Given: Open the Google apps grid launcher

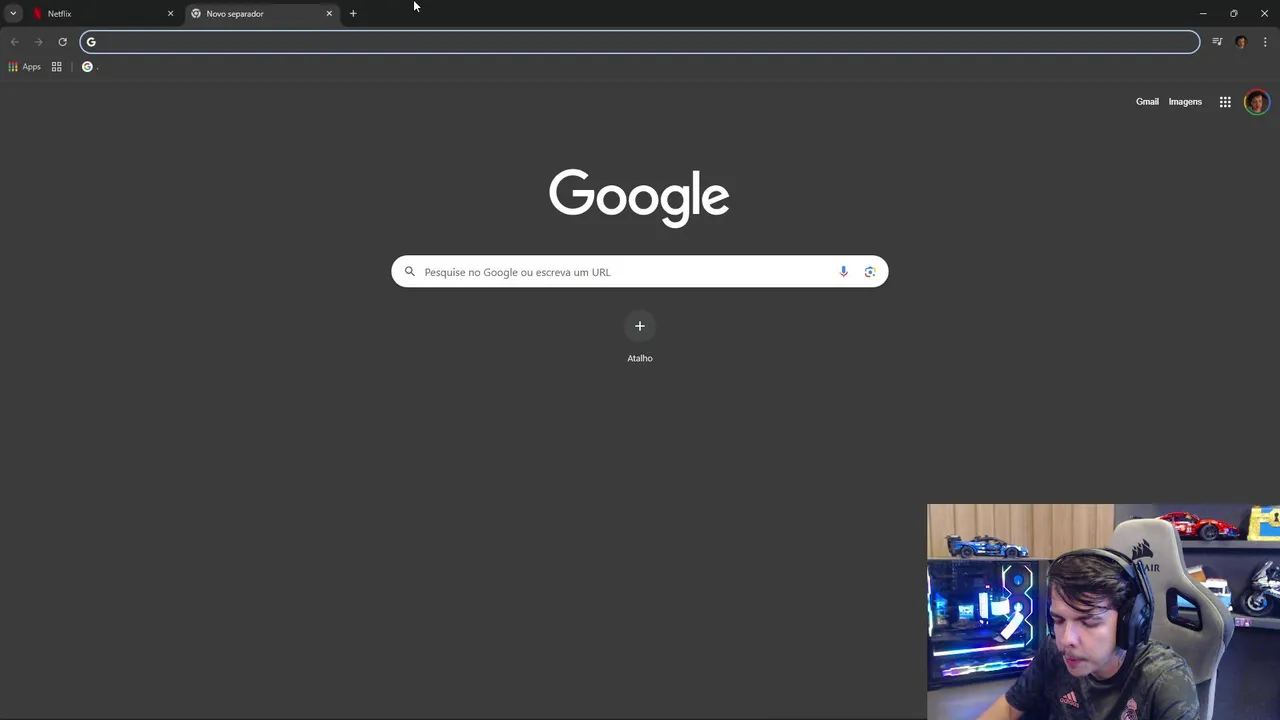Looking at the screenshot, I should (1225, 102).
